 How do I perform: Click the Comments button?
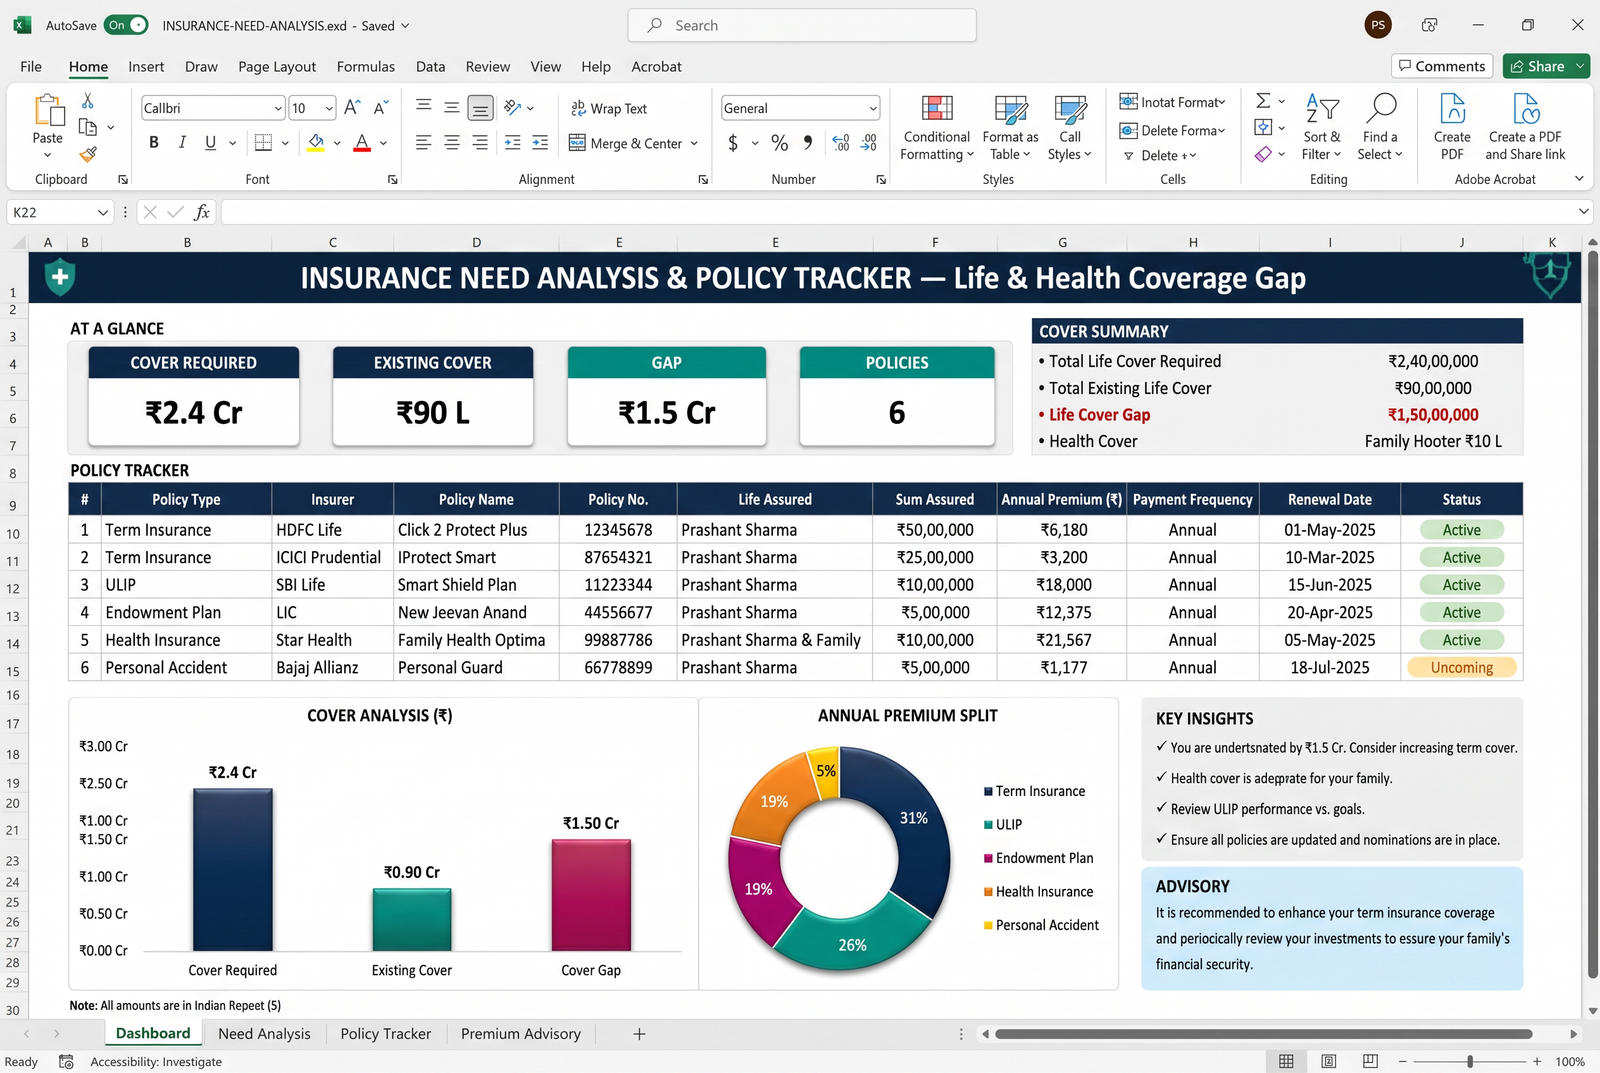point(1442,66)
